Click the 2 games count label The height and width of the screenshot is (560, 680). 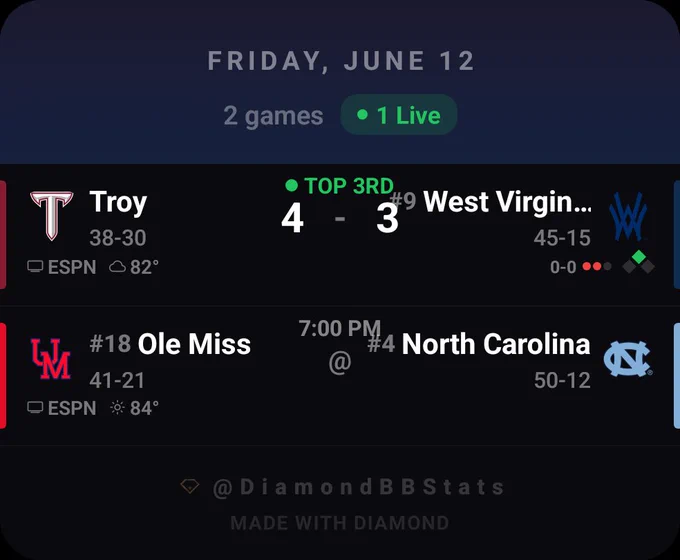tap(273, 115)
